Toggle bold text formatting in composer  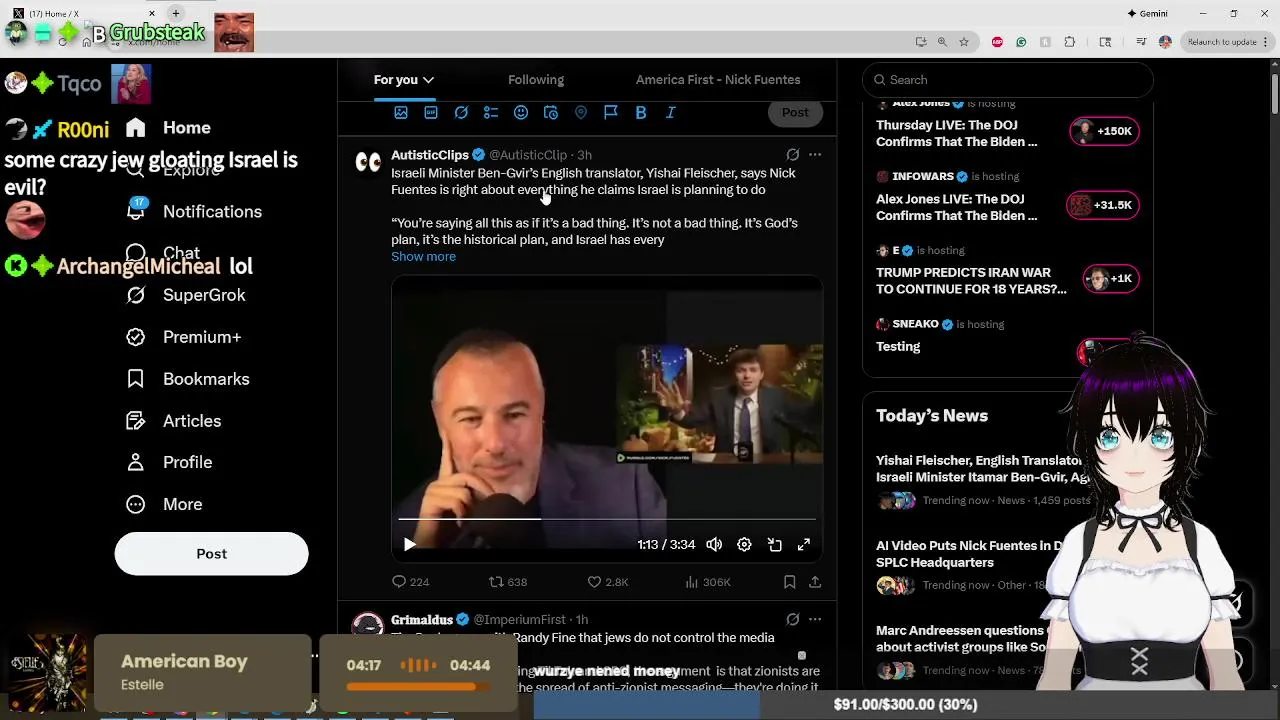[641, 113]
